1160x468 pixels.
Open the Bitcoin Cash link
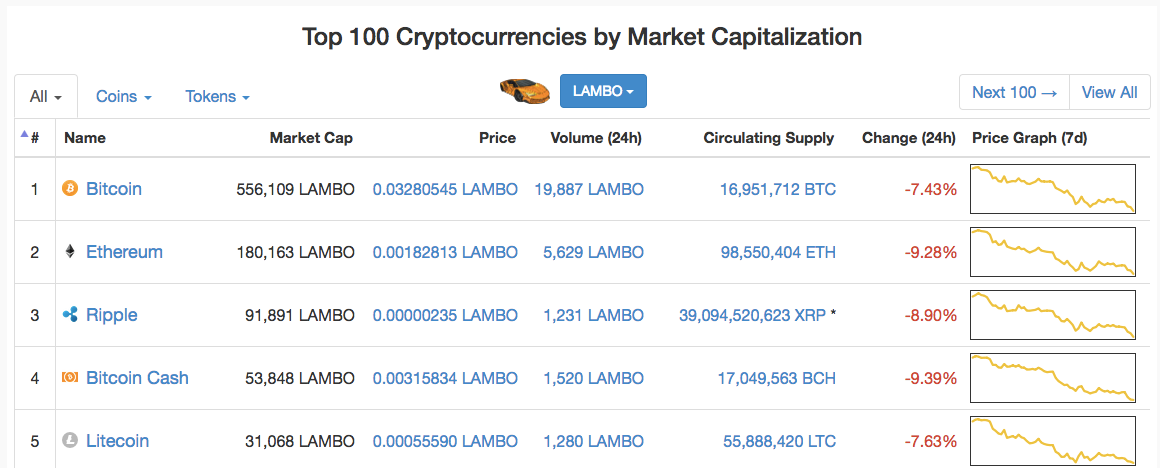137,378
